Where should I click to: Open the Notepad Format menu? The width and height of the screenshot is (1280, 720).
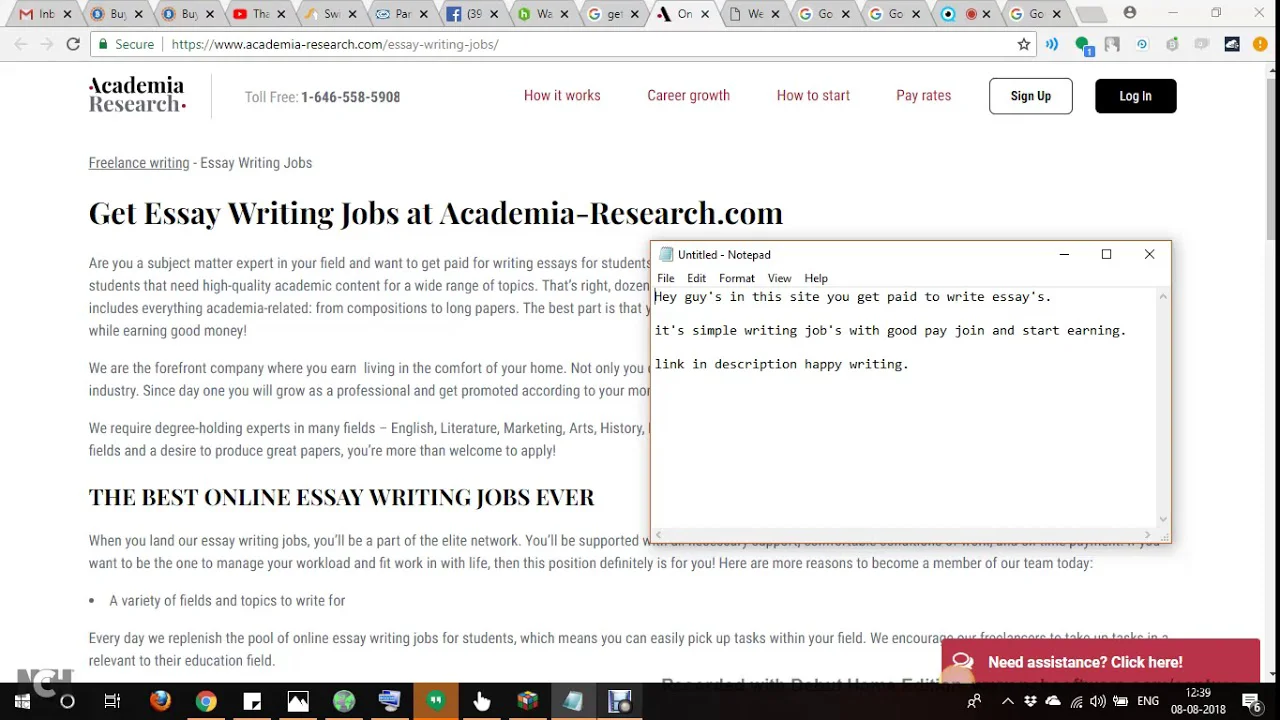click(x=736, y=278)
